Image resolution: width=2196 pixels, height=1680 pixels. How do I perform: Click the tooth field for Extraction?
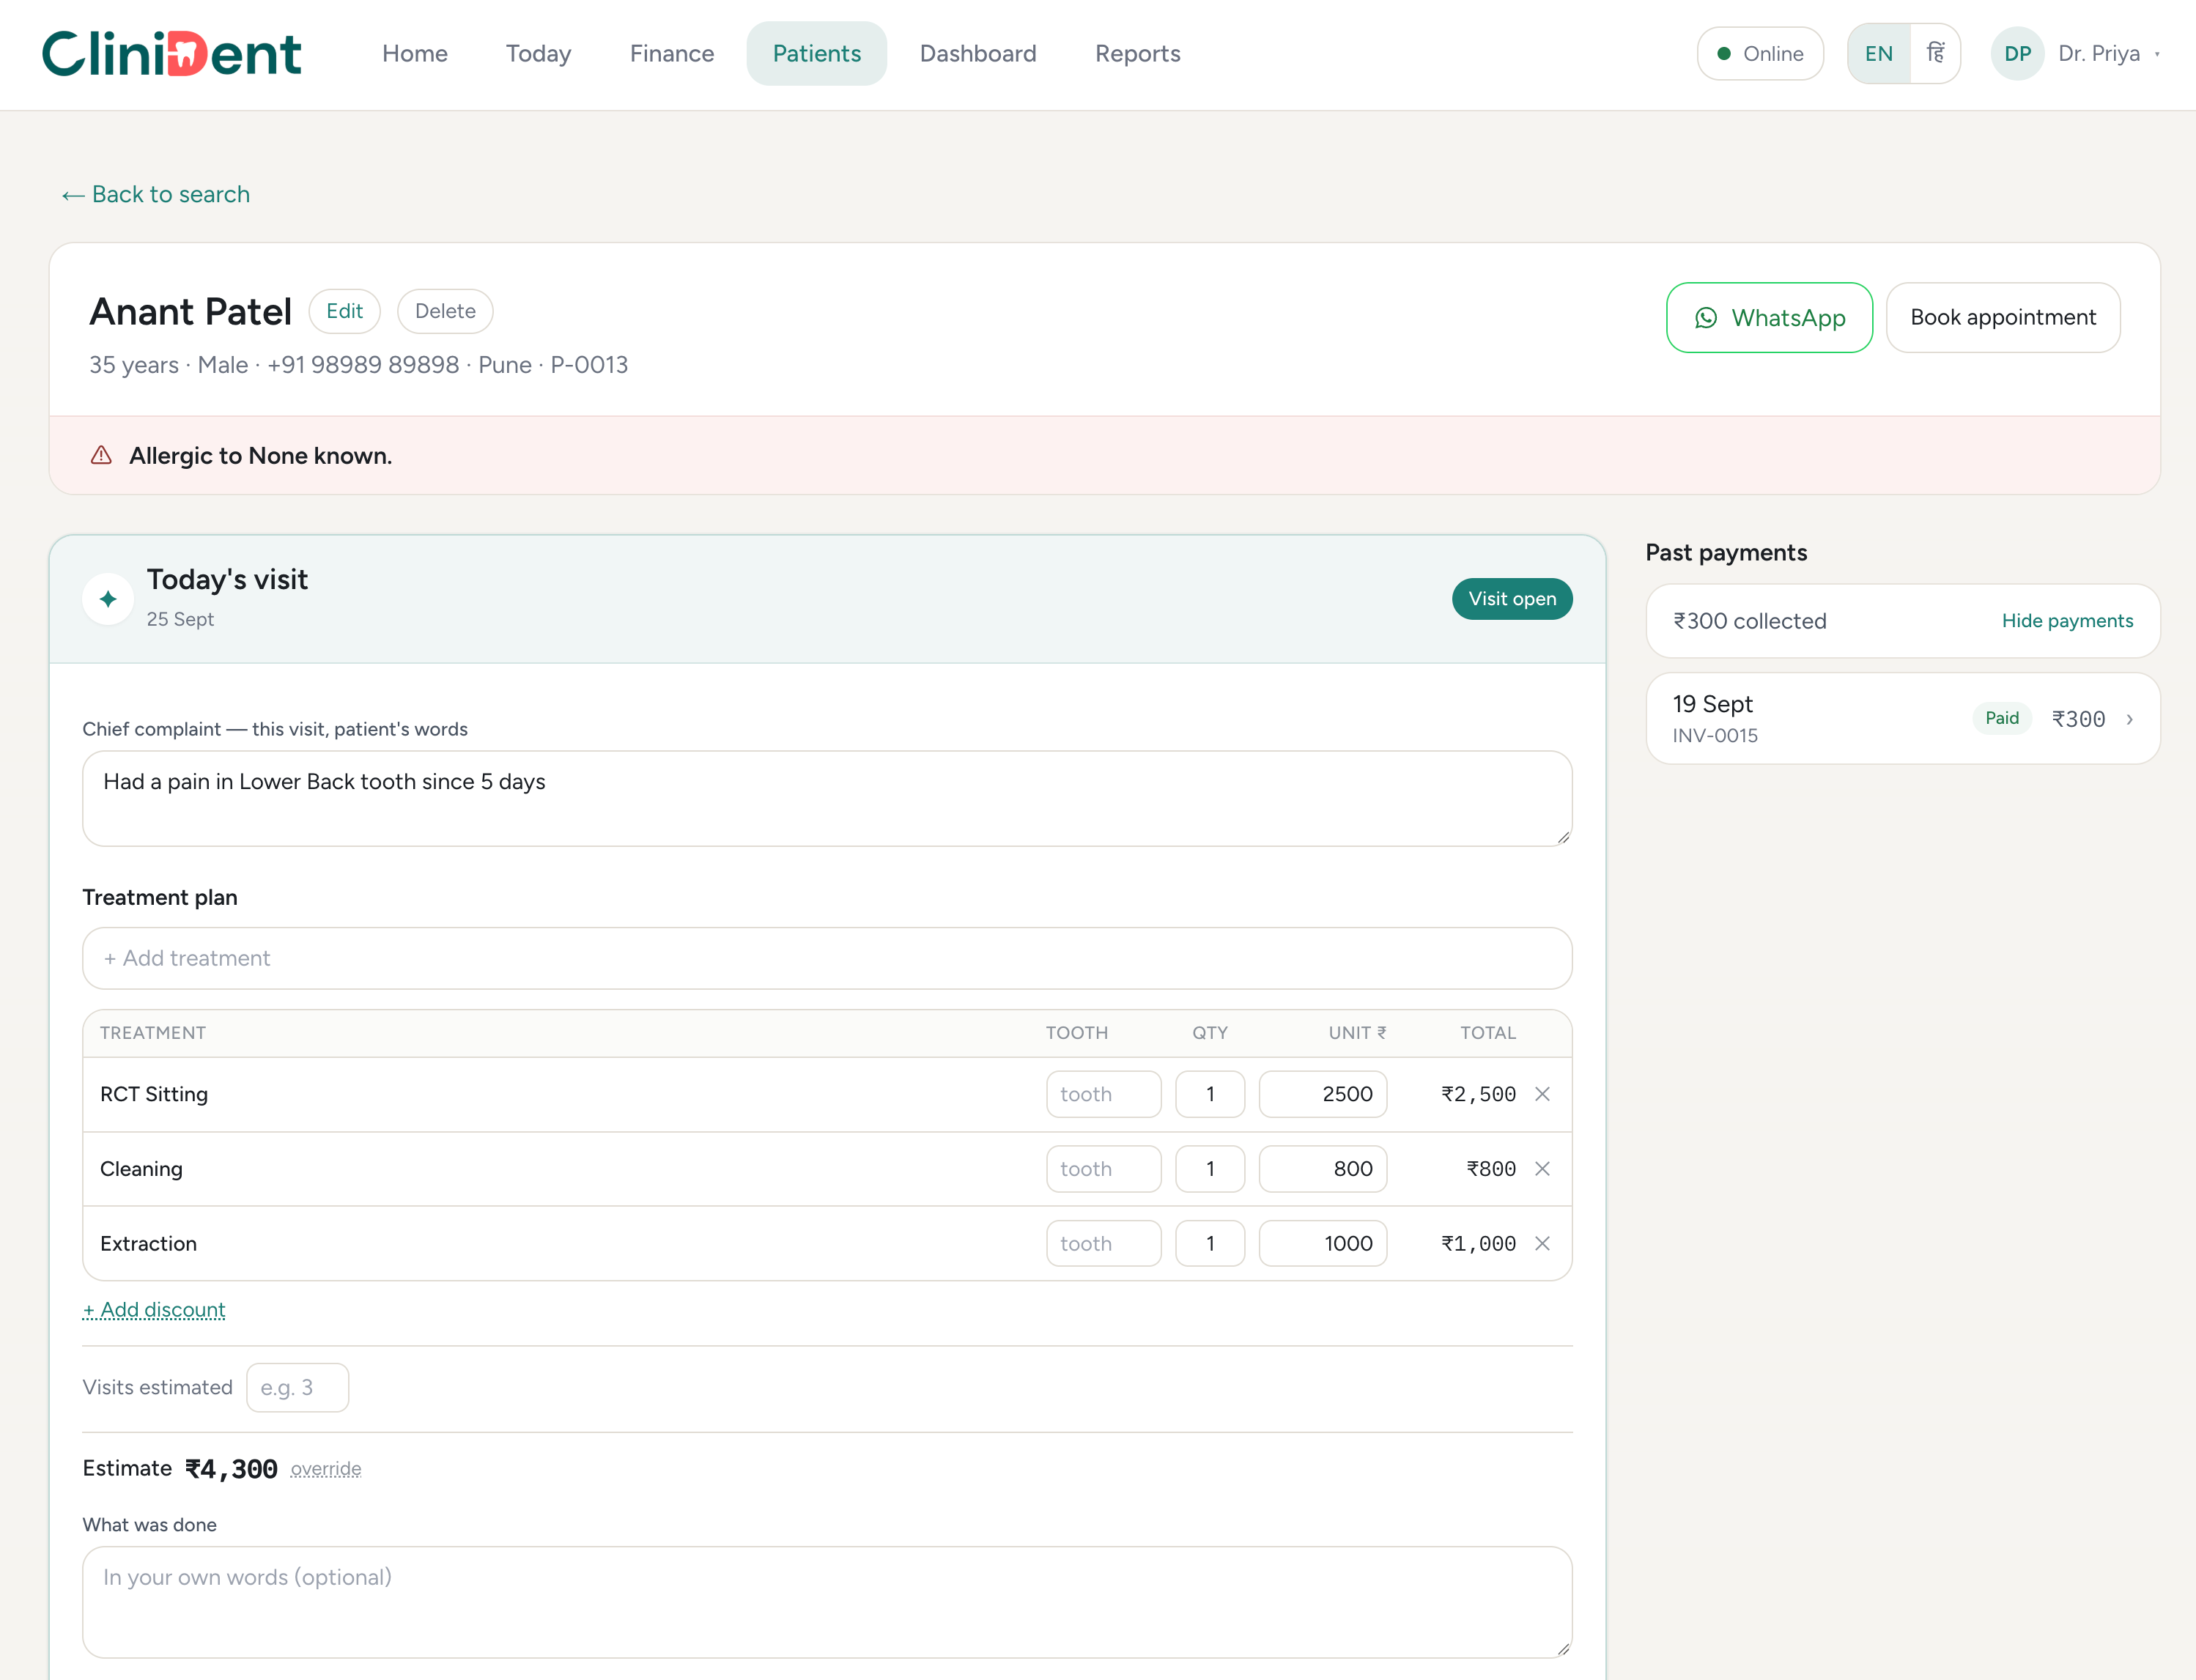coord(1103,1243)
